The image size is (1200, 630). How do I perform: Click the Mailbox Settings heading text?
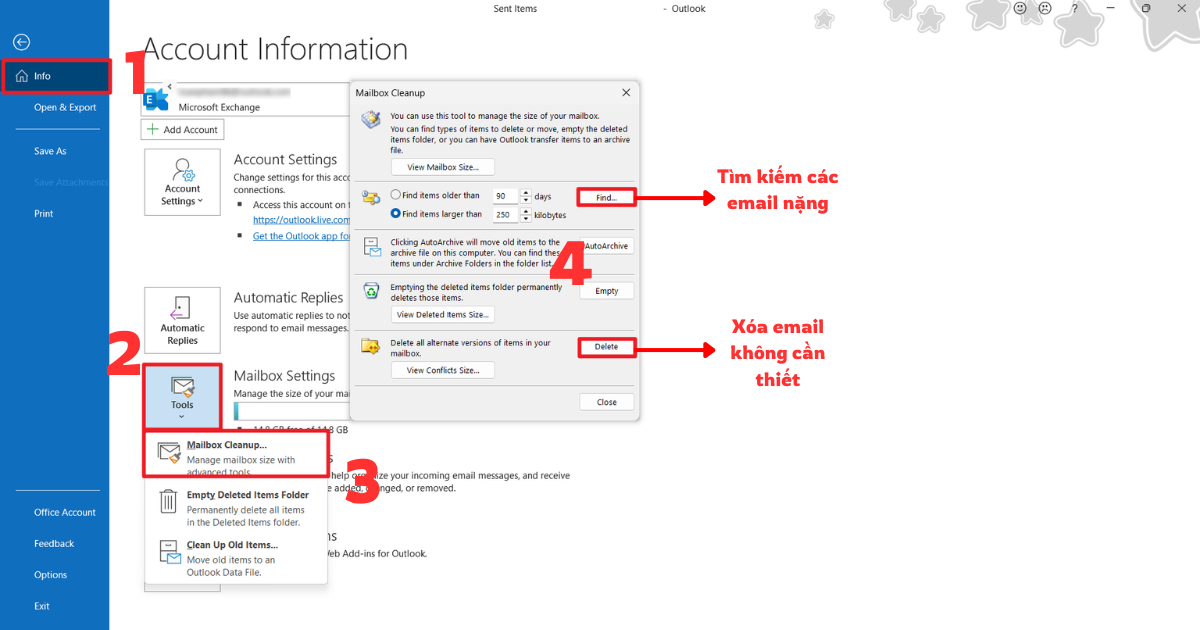click(x=284, y=376)
